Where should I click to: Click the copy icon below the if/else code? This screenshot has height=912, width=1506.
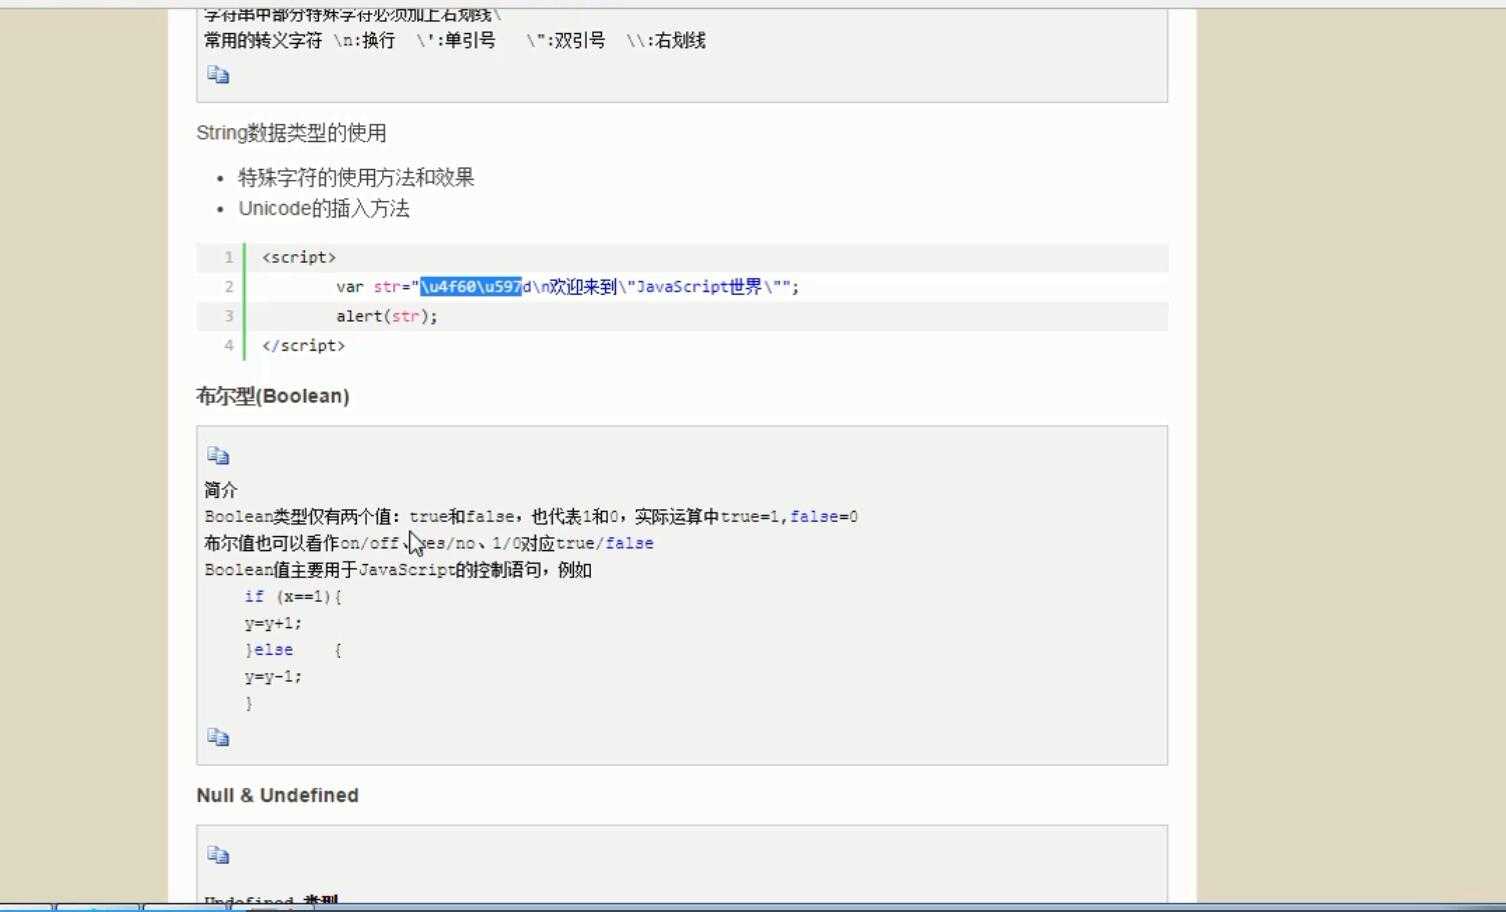(x=218, y=737)
